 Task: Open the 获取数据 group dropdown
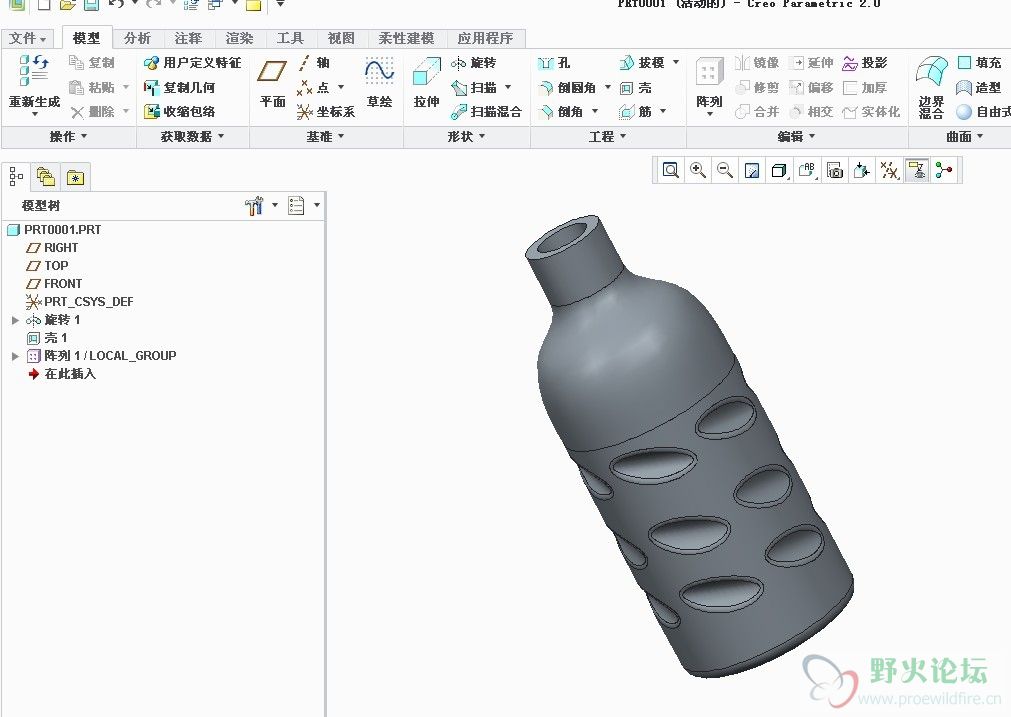click(x=192, y=137)
